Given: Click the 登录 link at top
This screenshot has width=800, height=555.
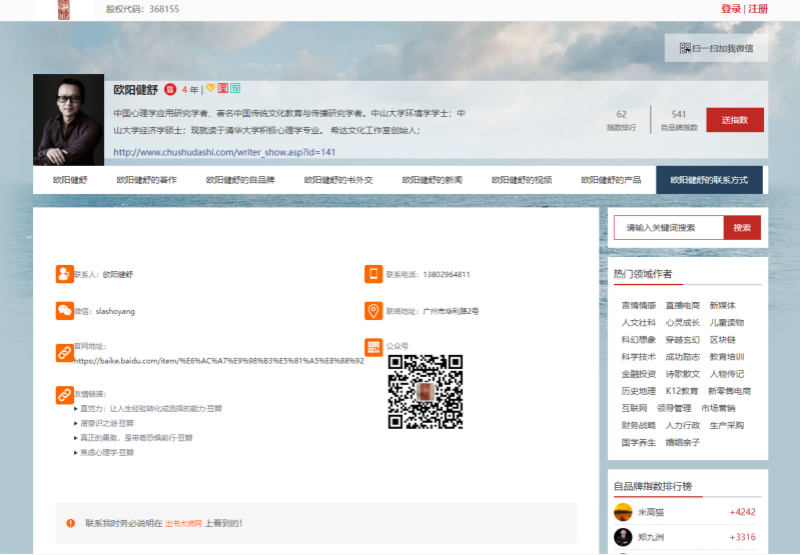Looking at the screenshot, I should tap(730, 9).
